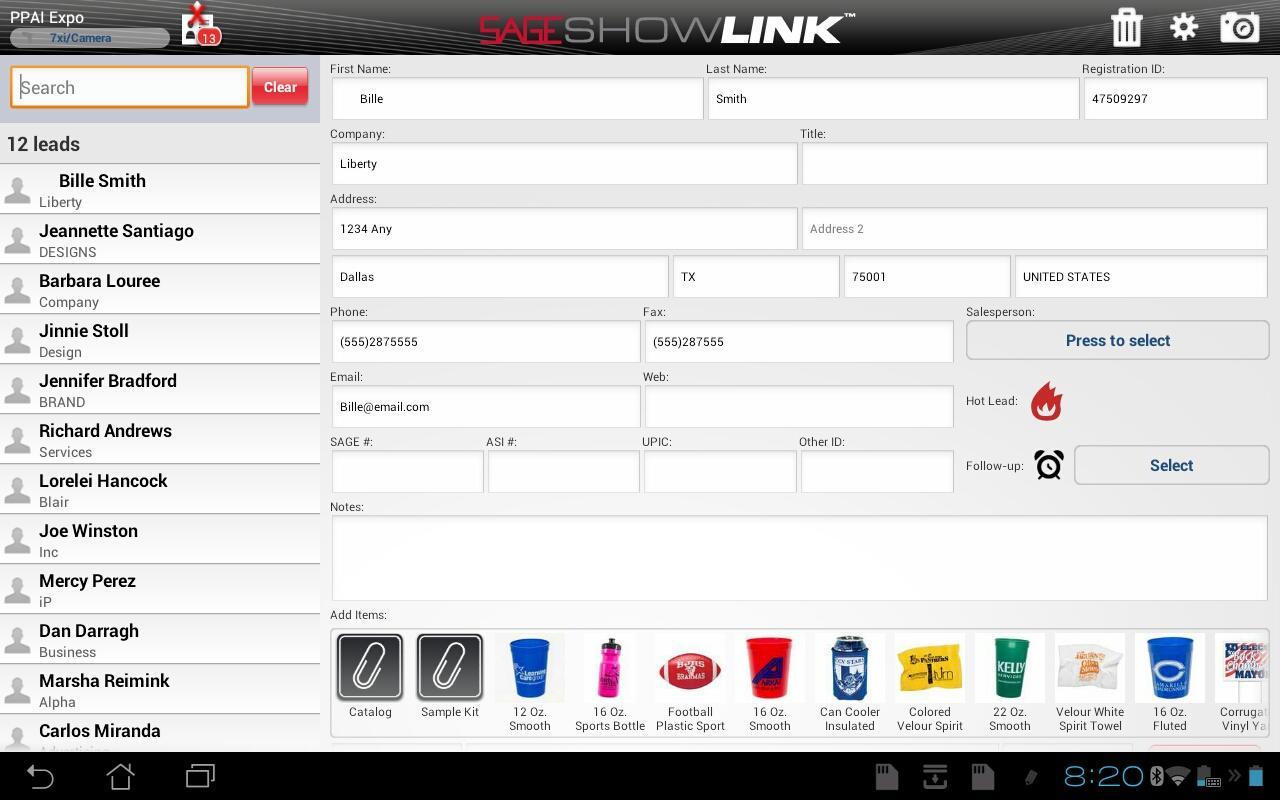The height and width of the screenshot is (800, 1280).
Task: Tap the Android back button
Action: [40, 776]
